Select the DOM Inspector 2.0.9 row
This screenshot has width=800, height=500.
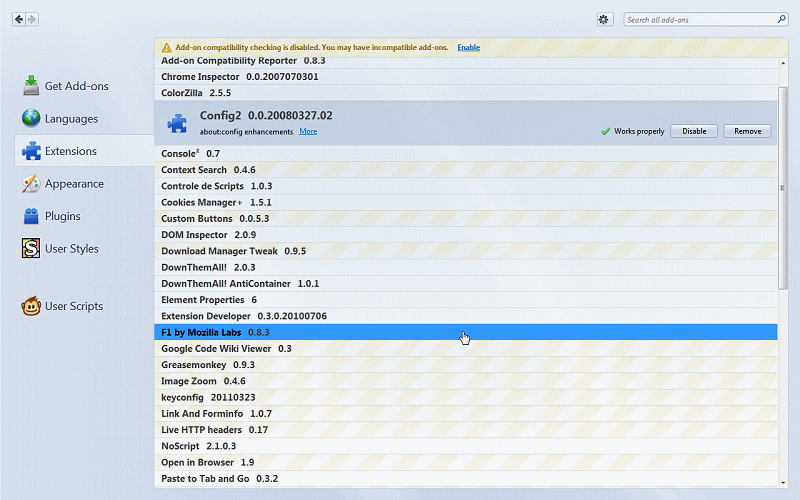coord(466,235)
